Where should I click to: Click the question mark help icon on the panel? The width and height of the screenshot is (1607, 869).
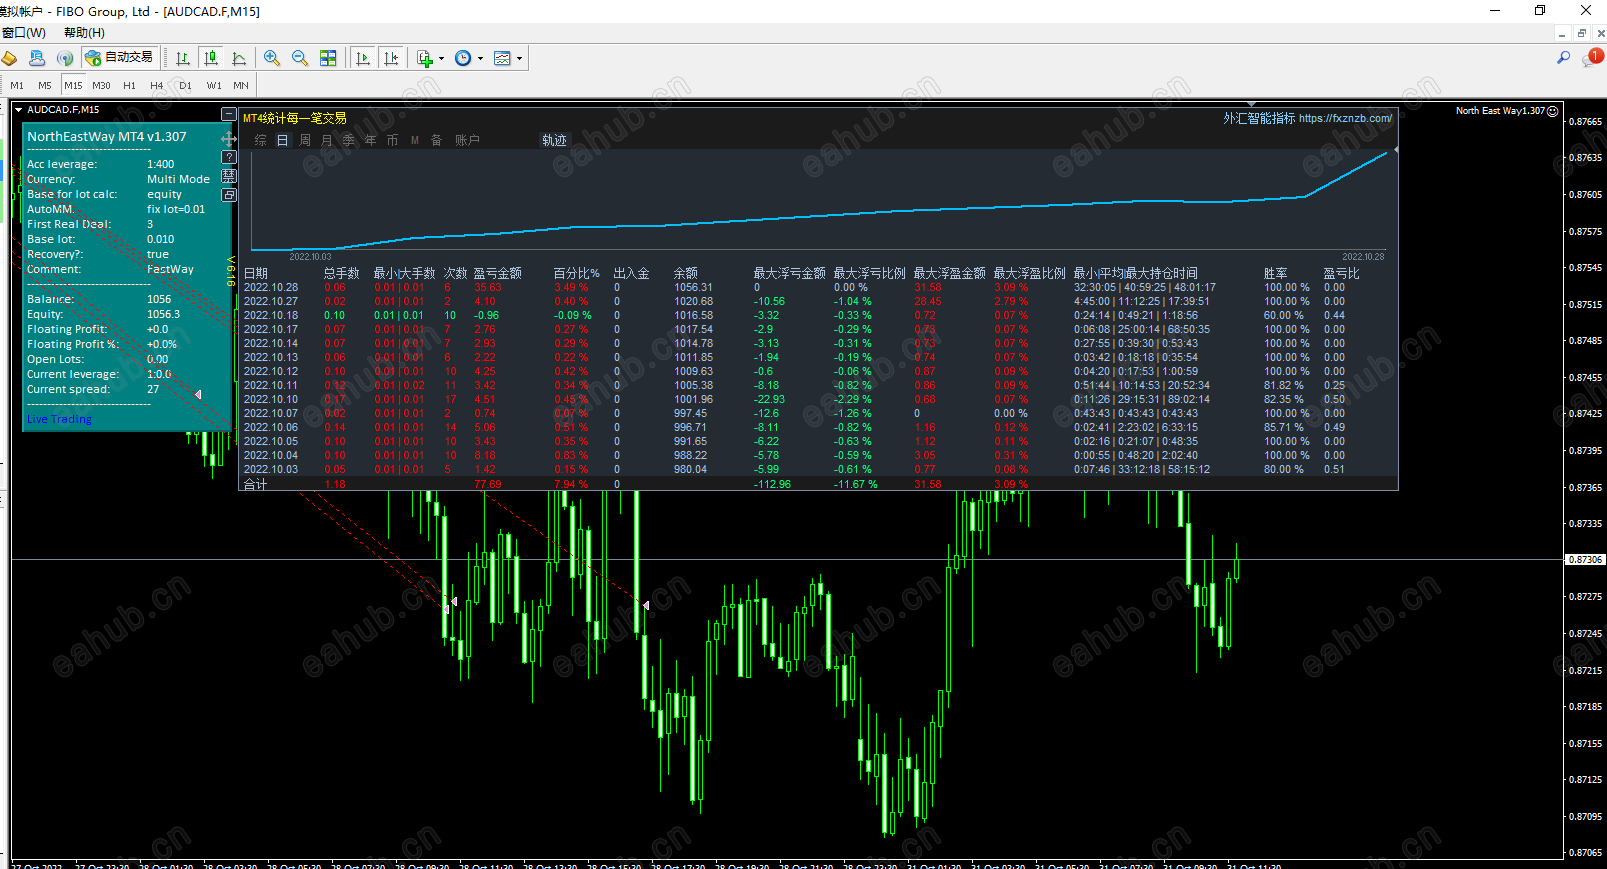pos(229,157)
